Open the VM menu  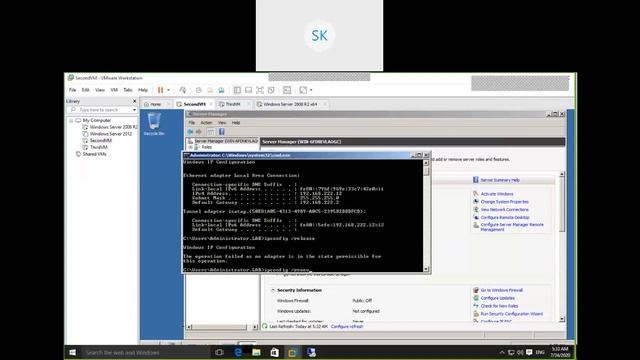[x=114, y=90]
